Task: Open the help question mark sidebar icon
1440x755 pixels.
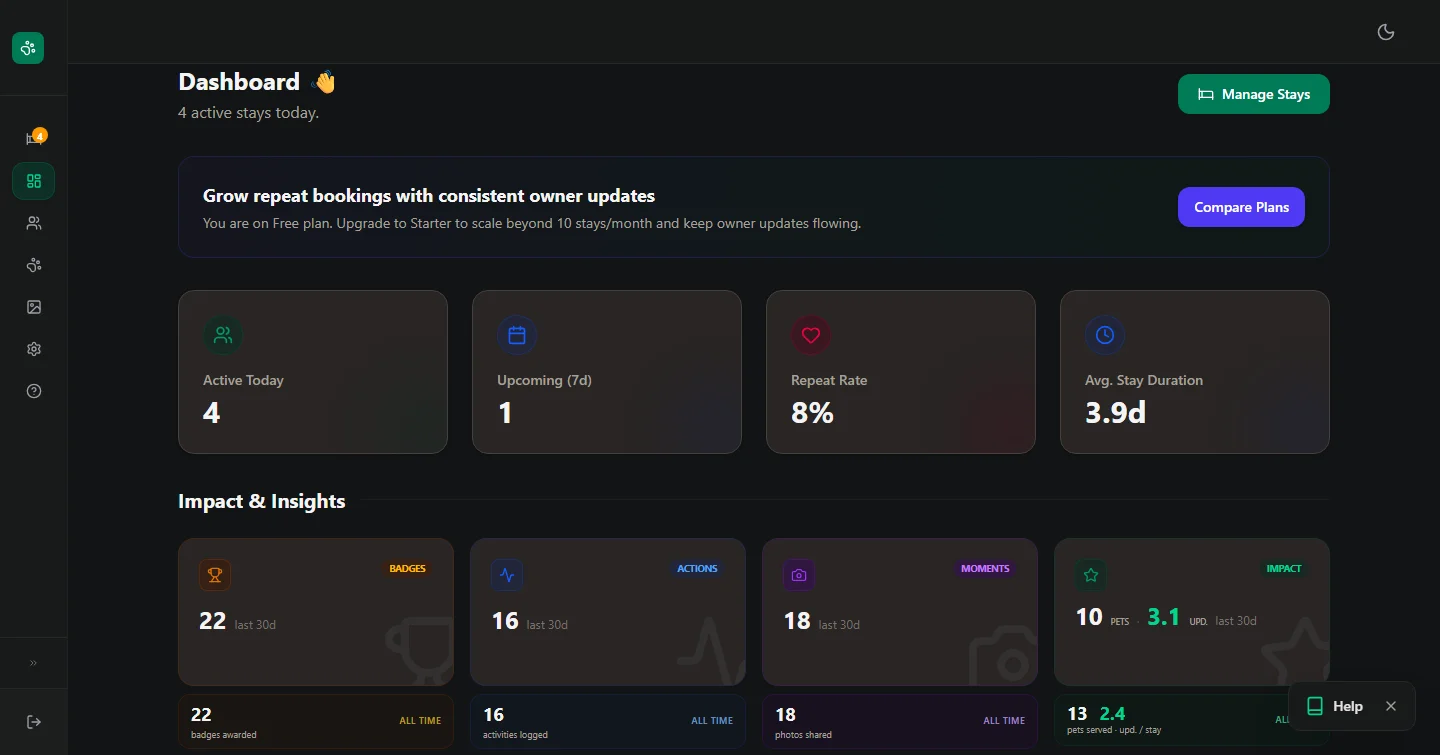Action: [x=34, y=391]
